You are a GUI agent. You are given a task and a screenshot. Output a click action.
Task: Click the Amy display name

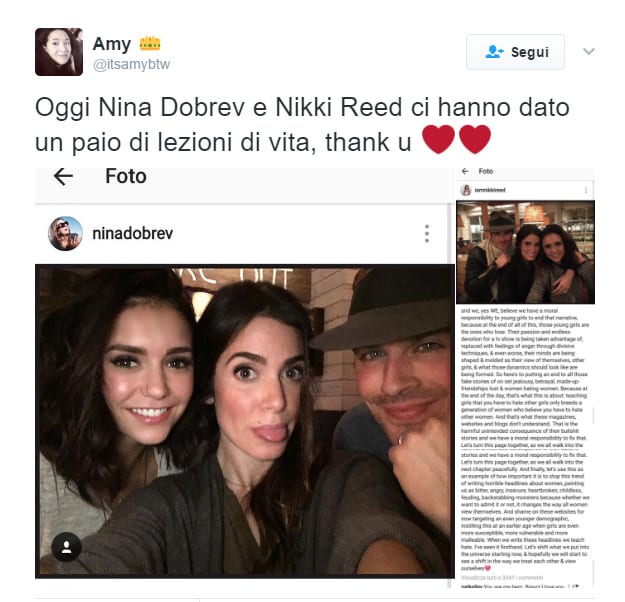coord(112,44)
